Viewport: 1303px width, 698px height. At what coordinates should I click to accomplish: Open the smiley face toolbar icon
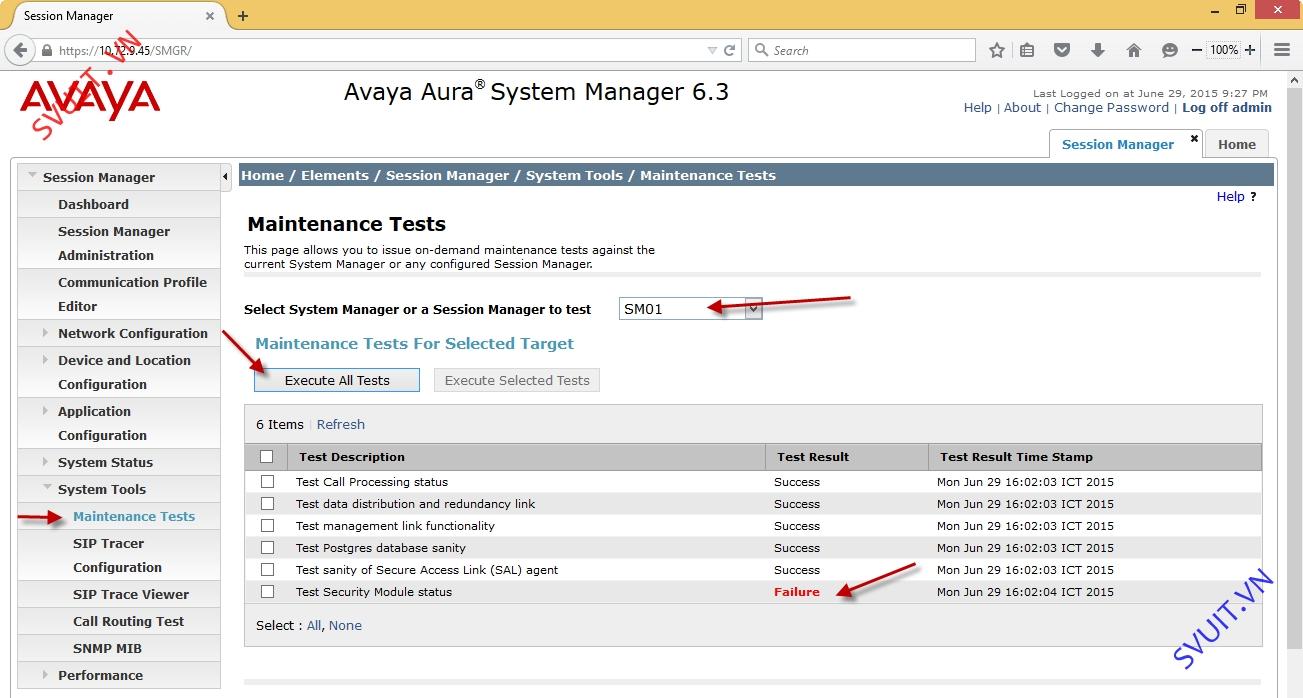pos(1169,50)
